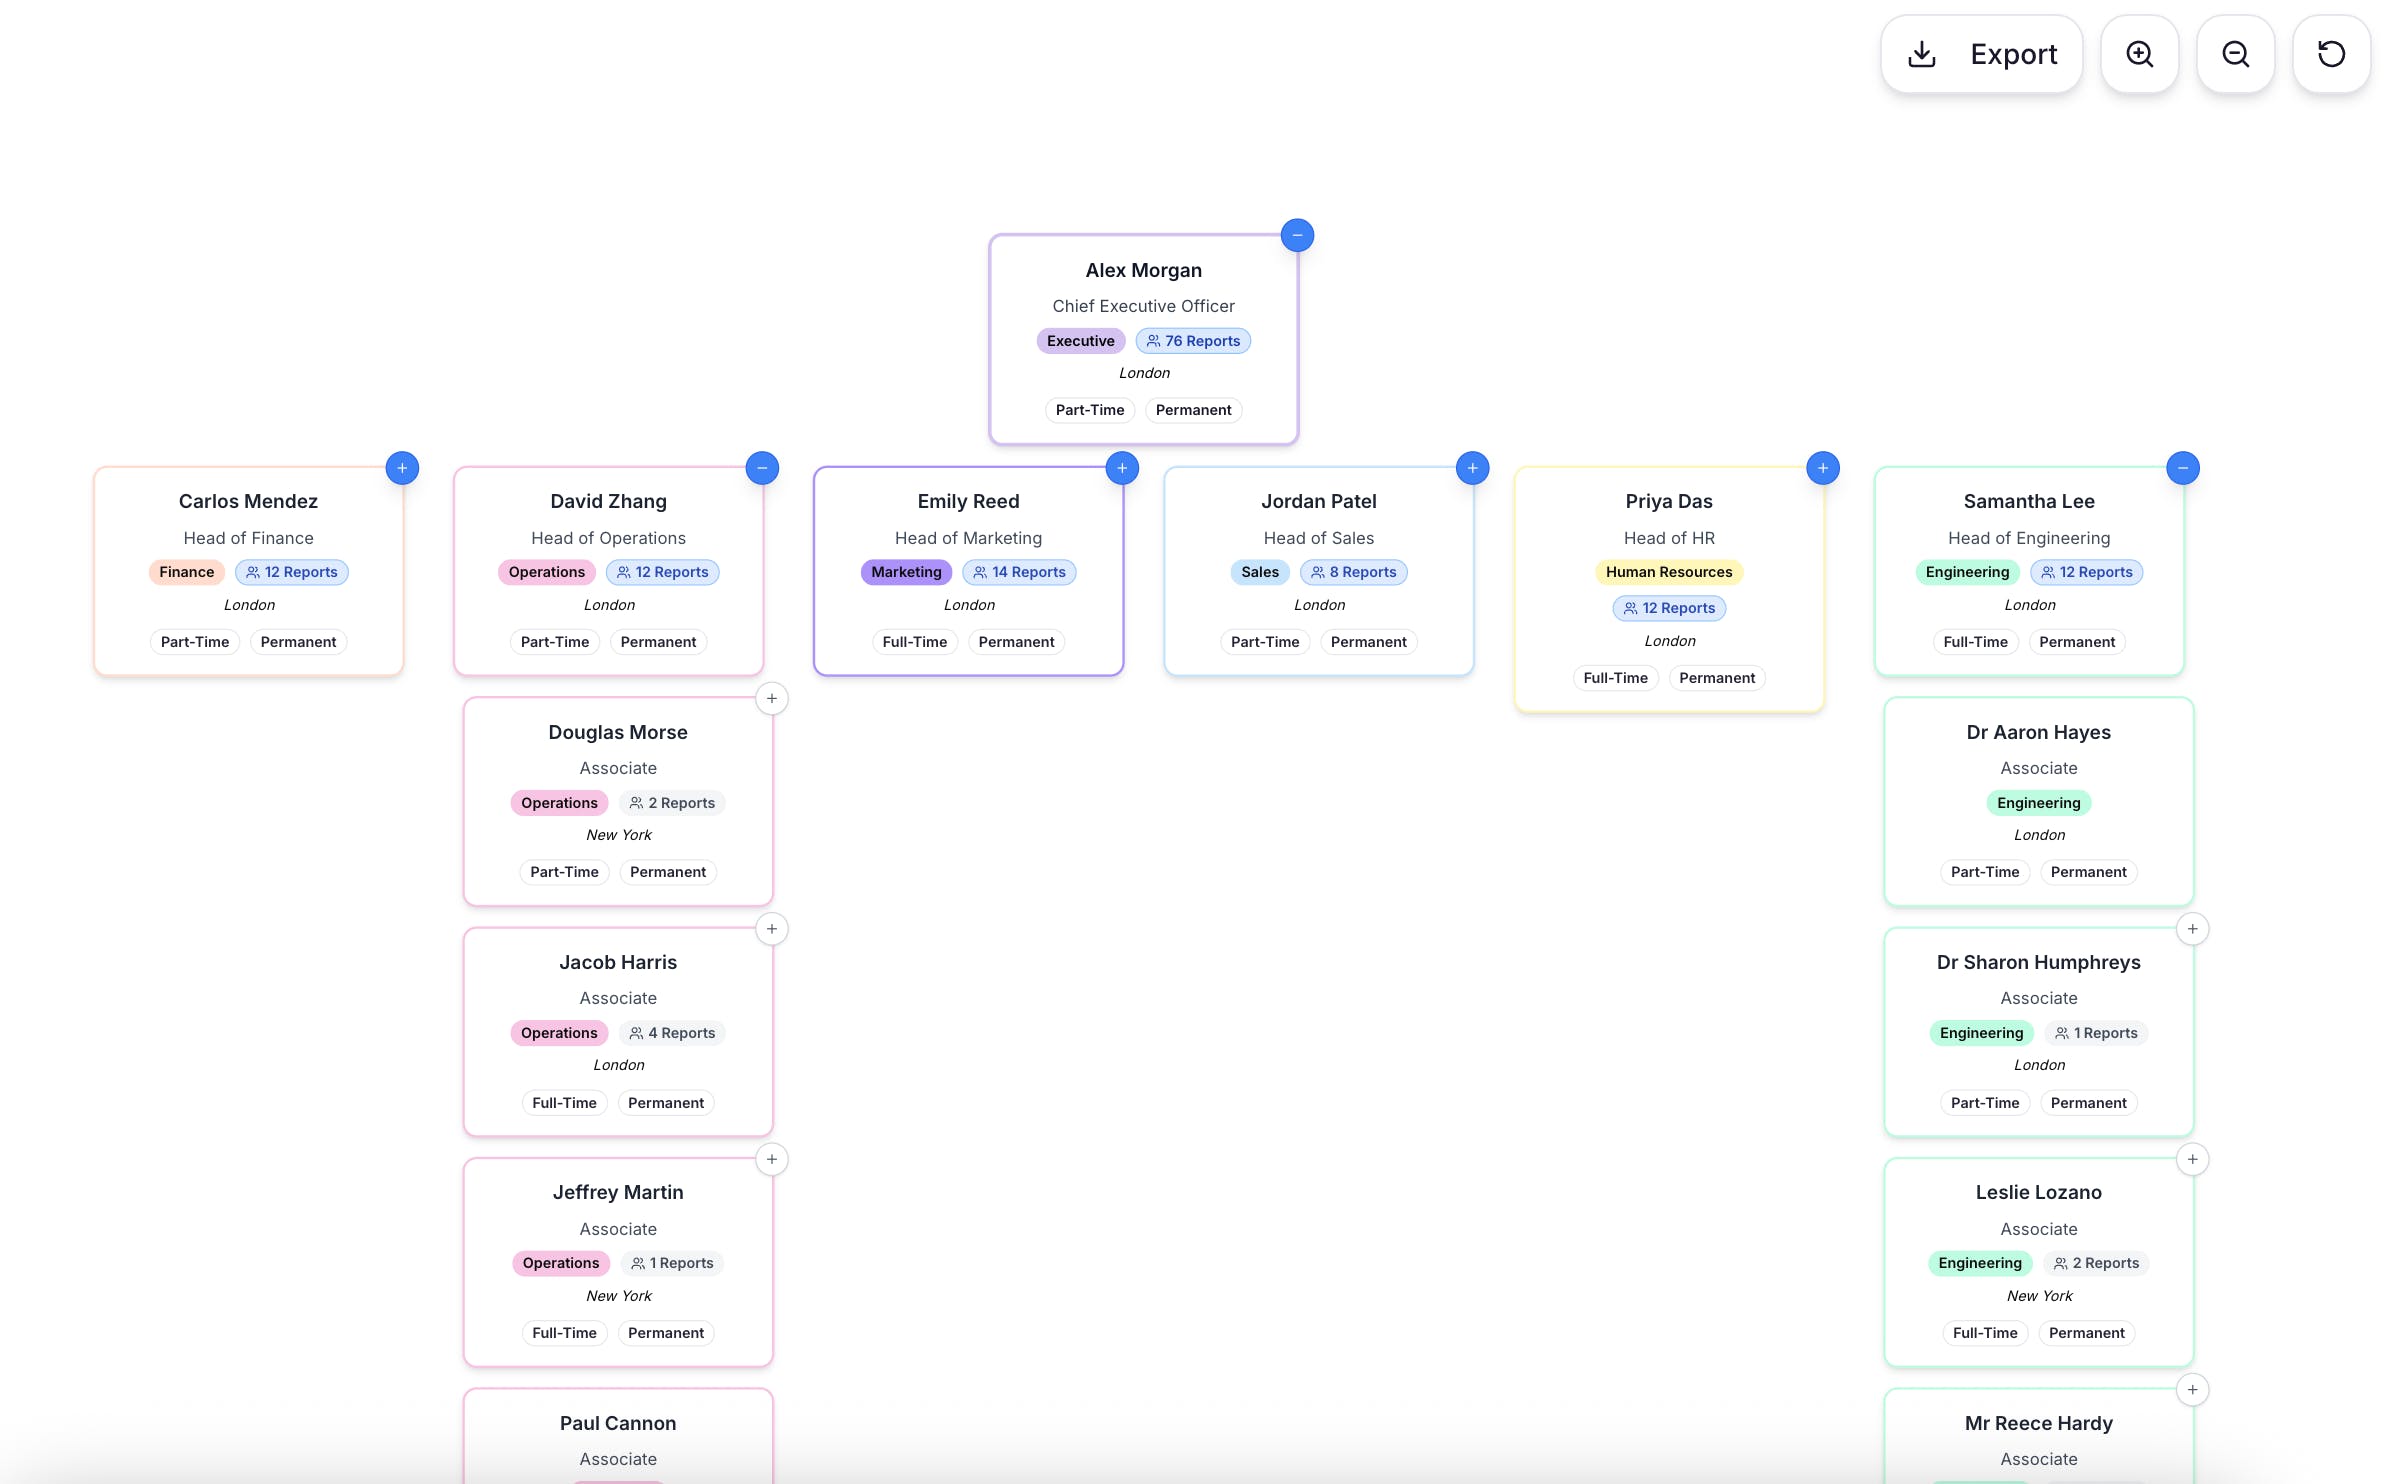Click Alex Morgan's Part-Time tag
Viewport: 2384px width, 1484px height.
click(x=1090, y=410)
